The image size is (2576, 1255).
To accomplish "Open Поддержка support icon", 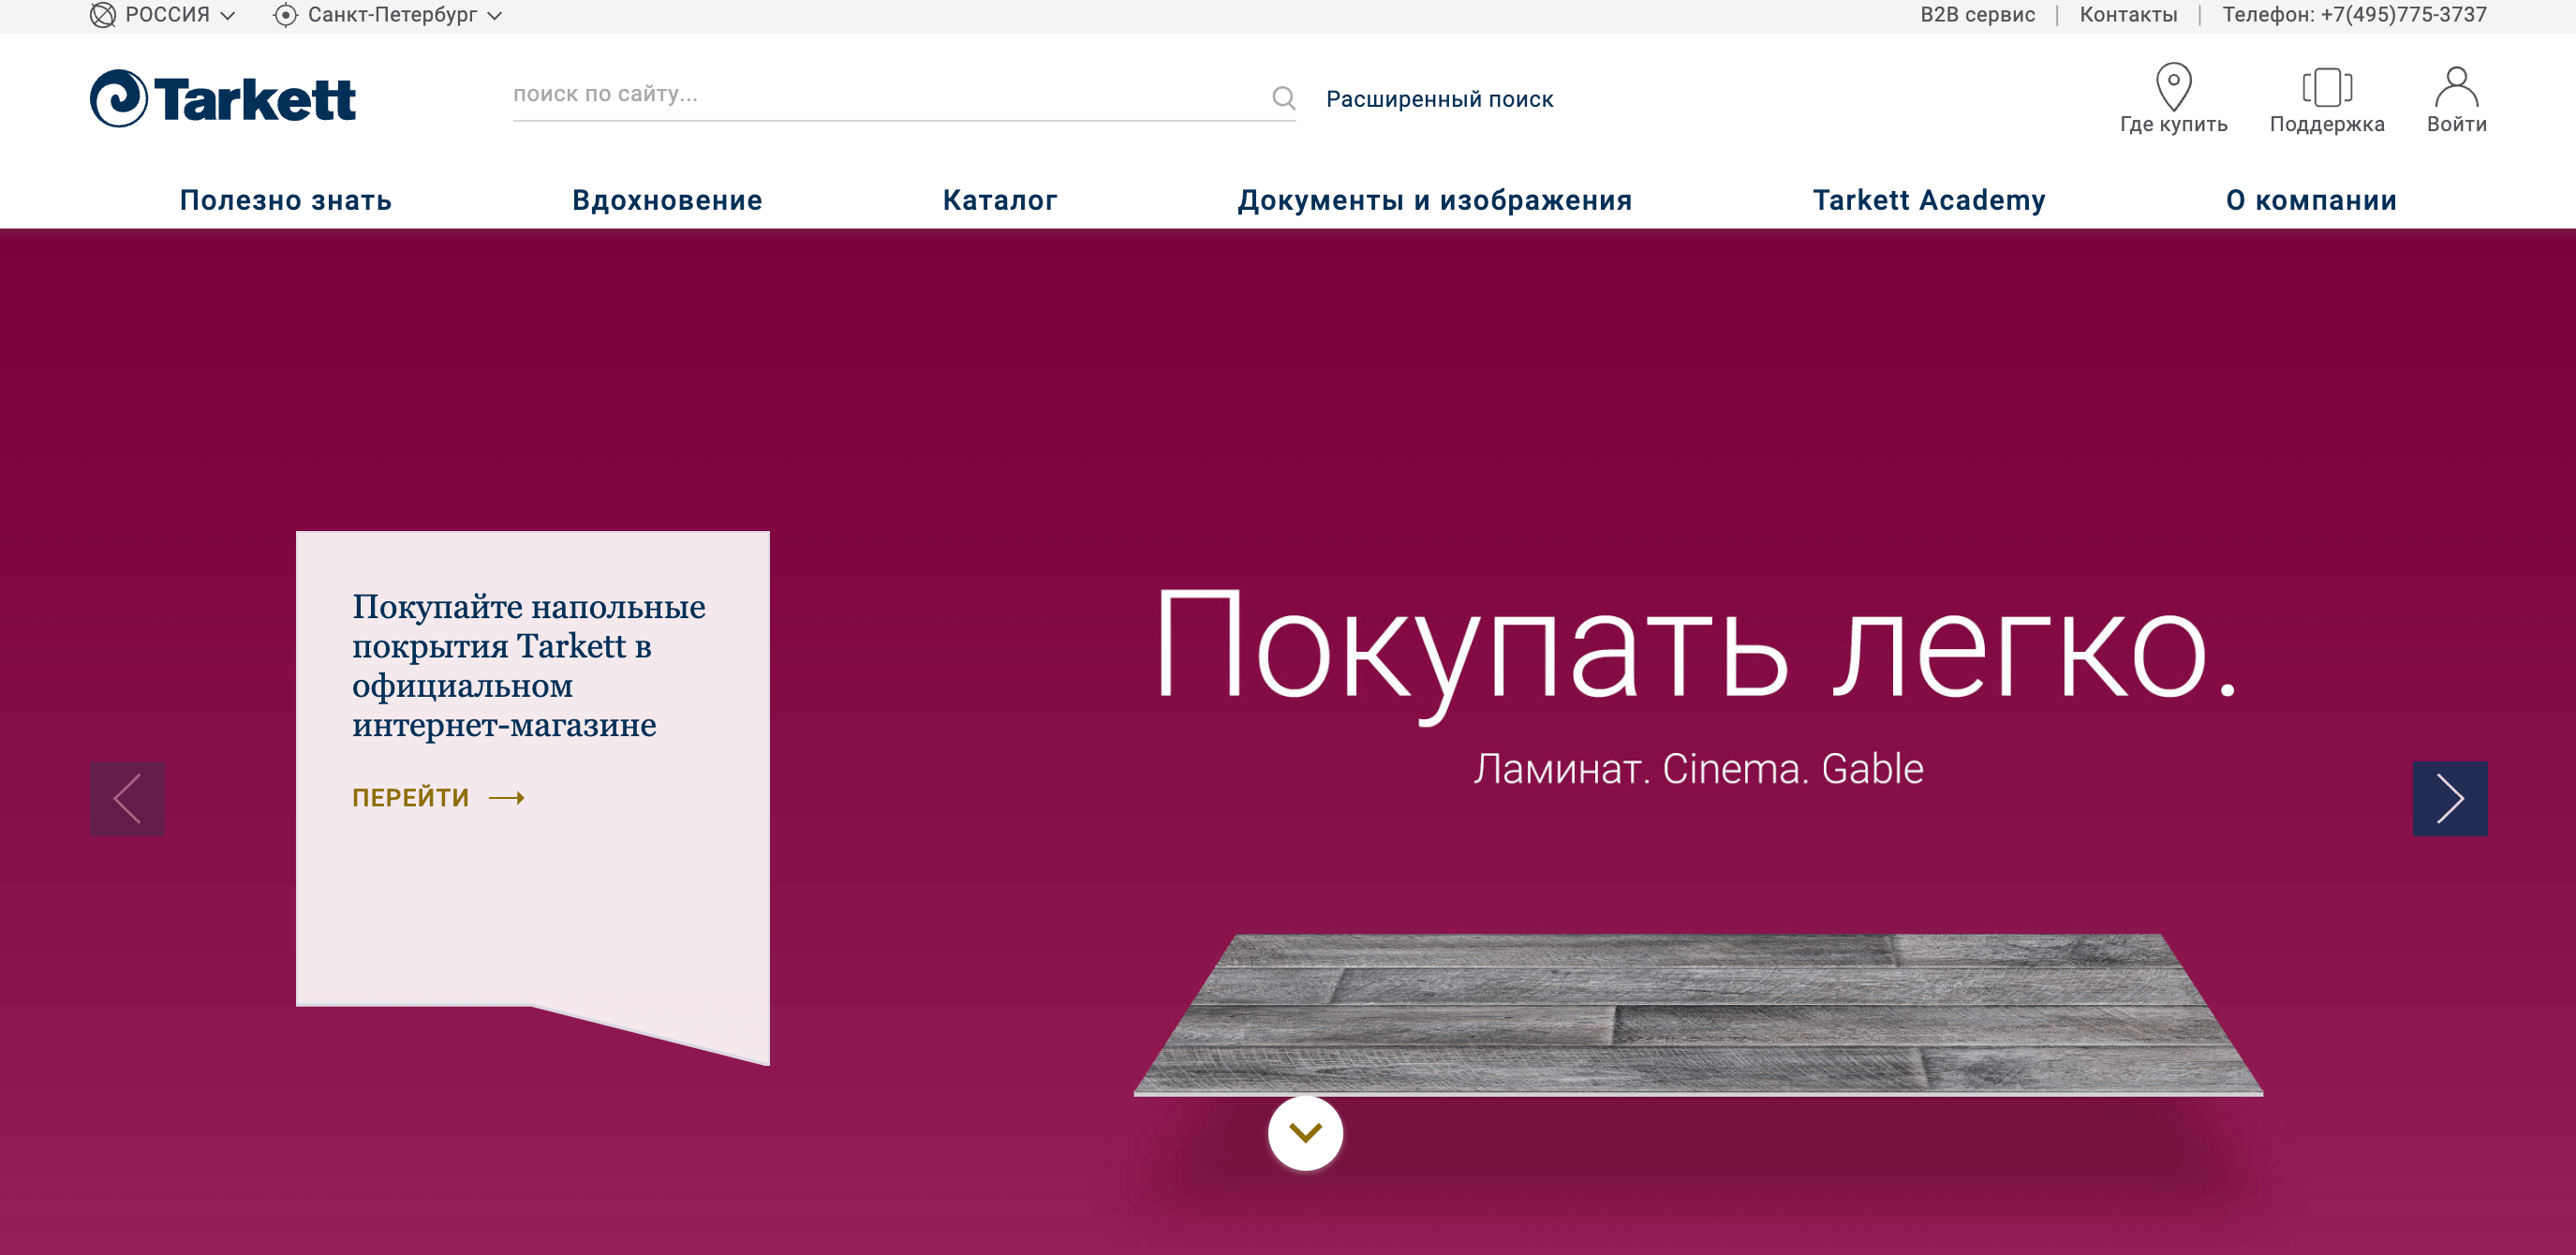I will click(x=2326, y=87).
